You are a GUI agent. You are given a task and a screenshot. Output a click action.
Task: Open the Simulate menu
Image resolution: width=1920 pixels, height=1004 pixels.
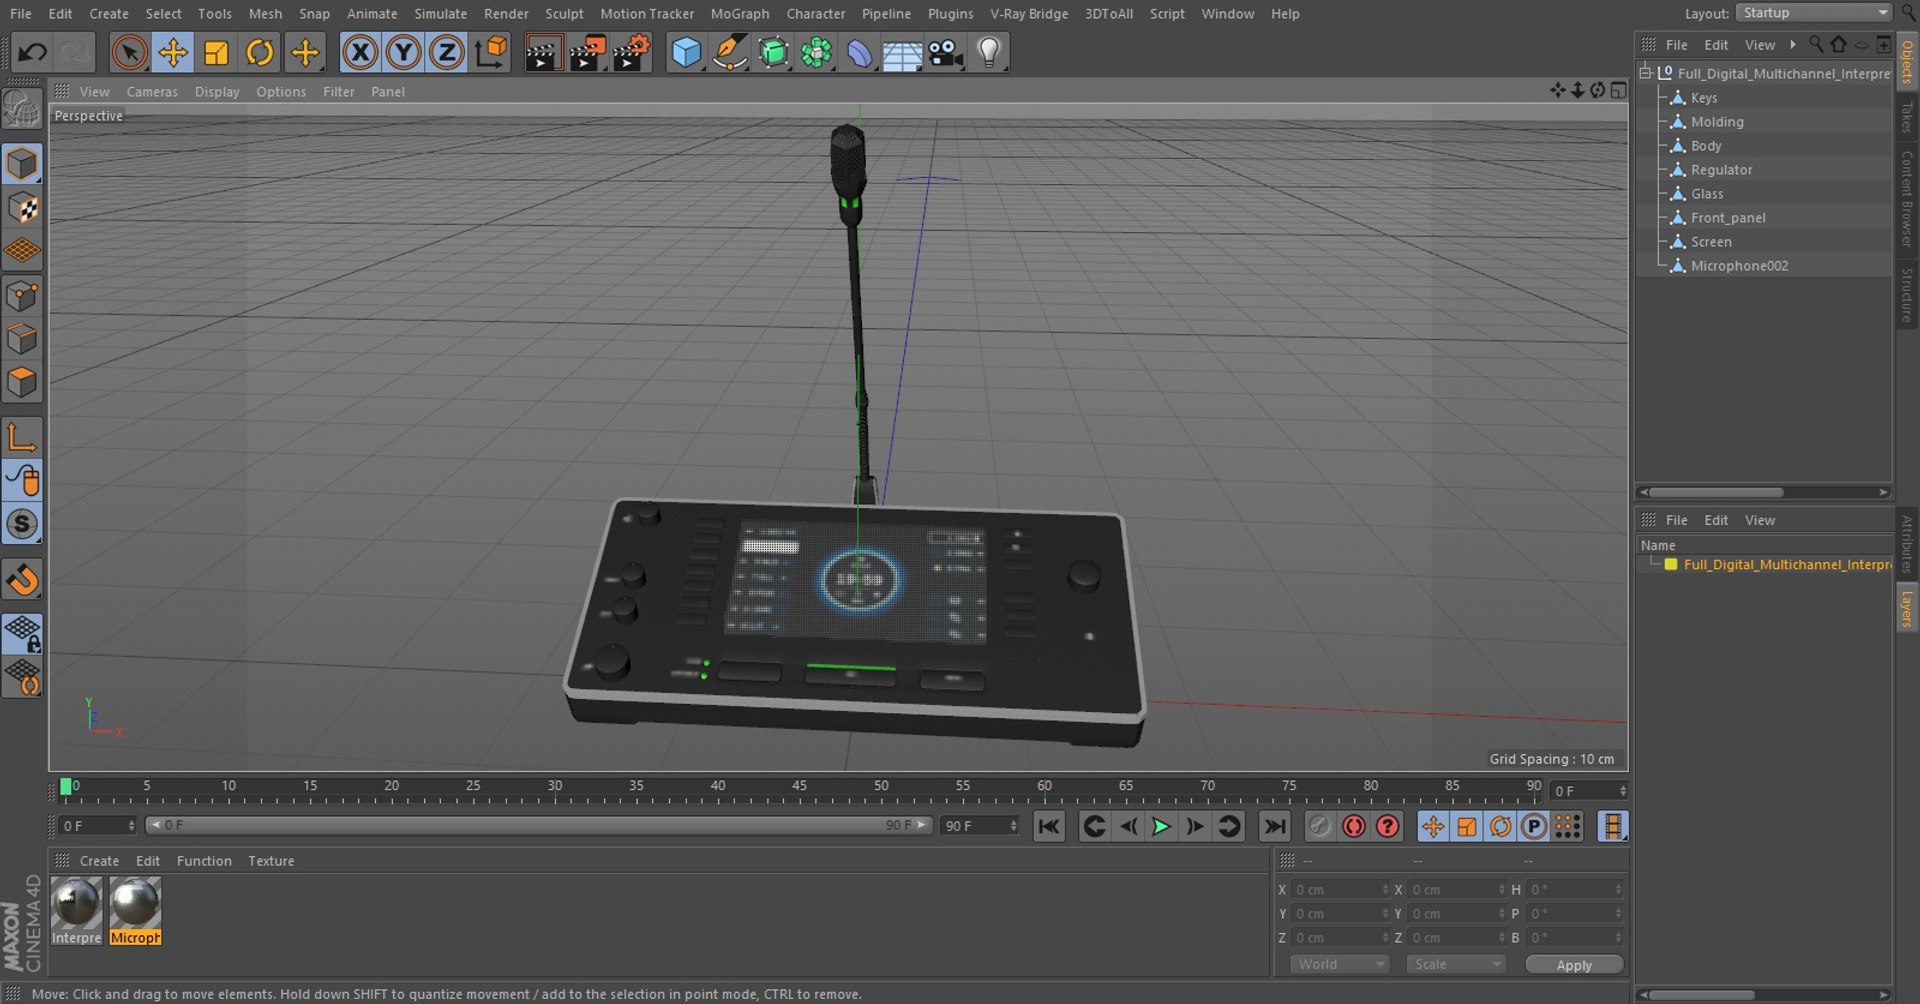pyautogui.click(x=441, y=14)
